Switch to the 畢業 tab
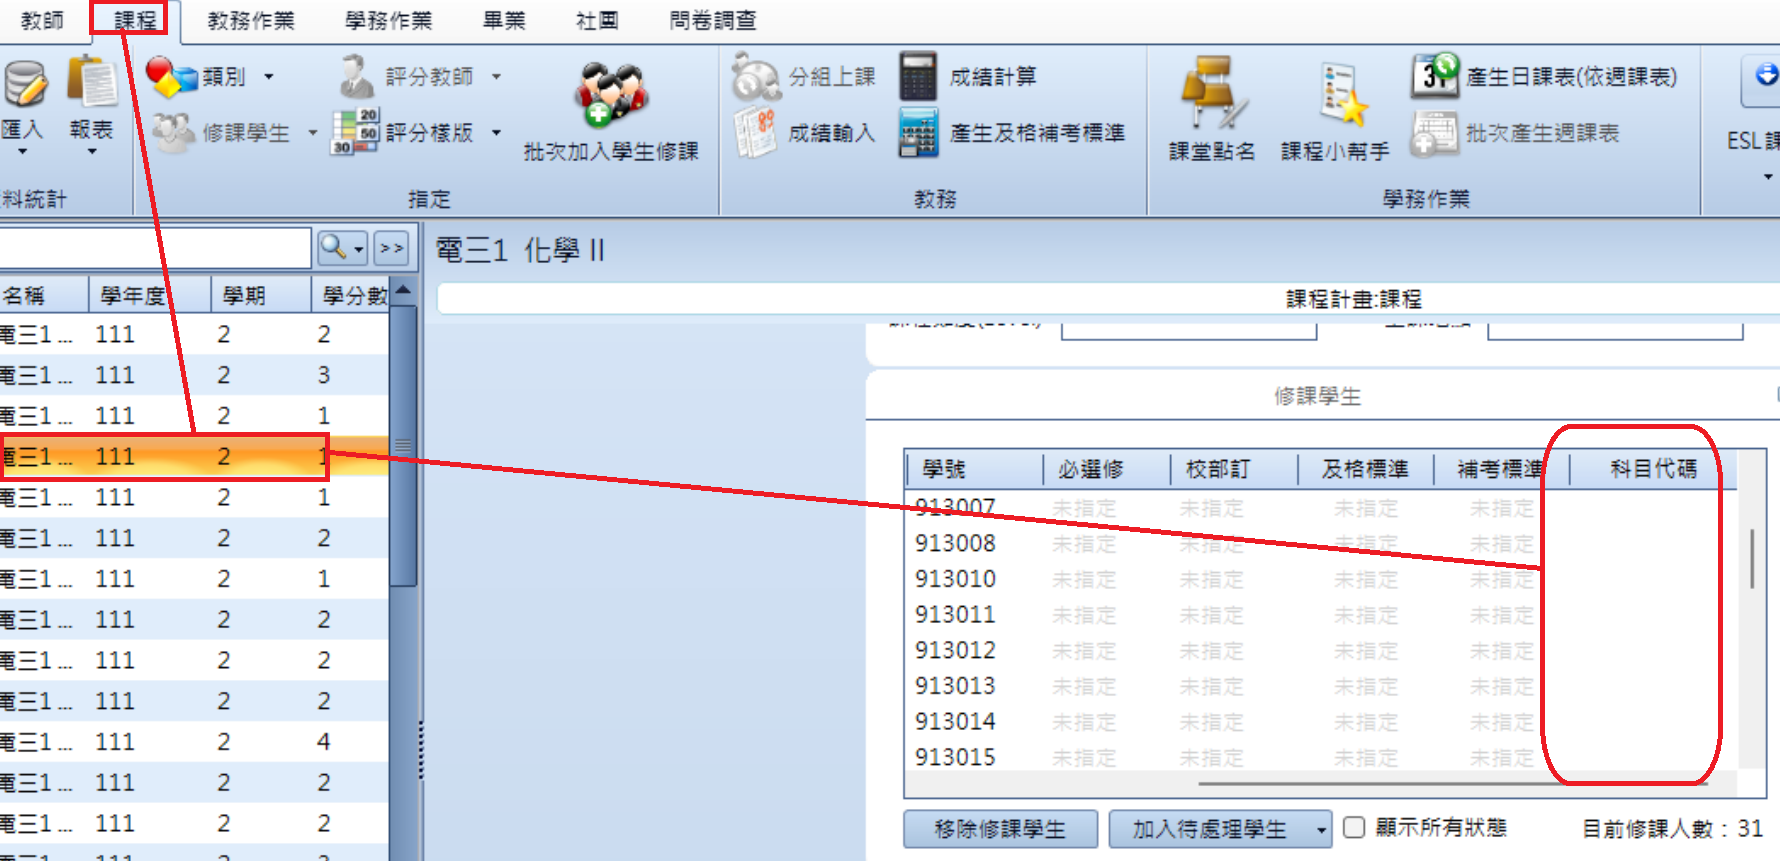This screenshot has width=1780, height=861. pyautogui.click(x=504, y=20)
